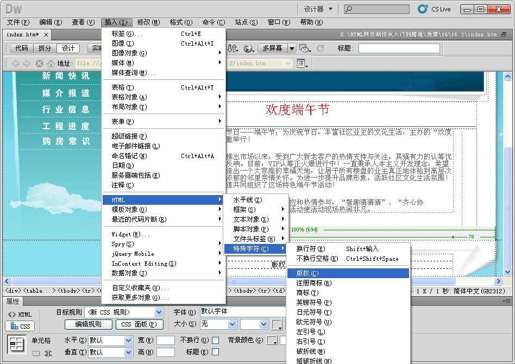
Task: Select 水平线 in the HTML submenu
Action: click(255, 200)
